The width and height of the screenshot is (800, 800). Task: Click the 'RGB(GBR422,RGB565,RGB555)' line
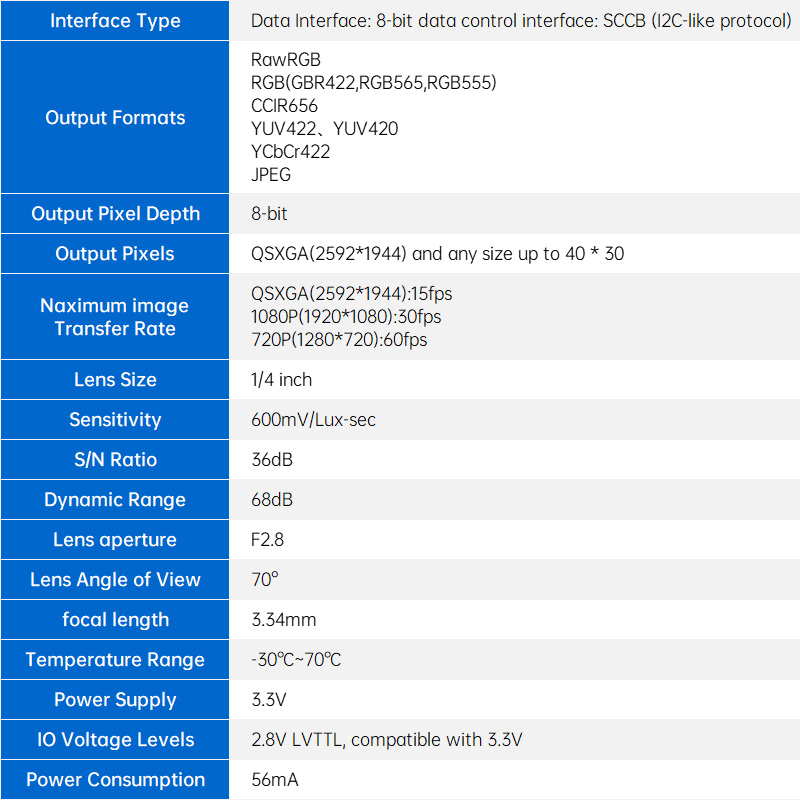[373, 83]
